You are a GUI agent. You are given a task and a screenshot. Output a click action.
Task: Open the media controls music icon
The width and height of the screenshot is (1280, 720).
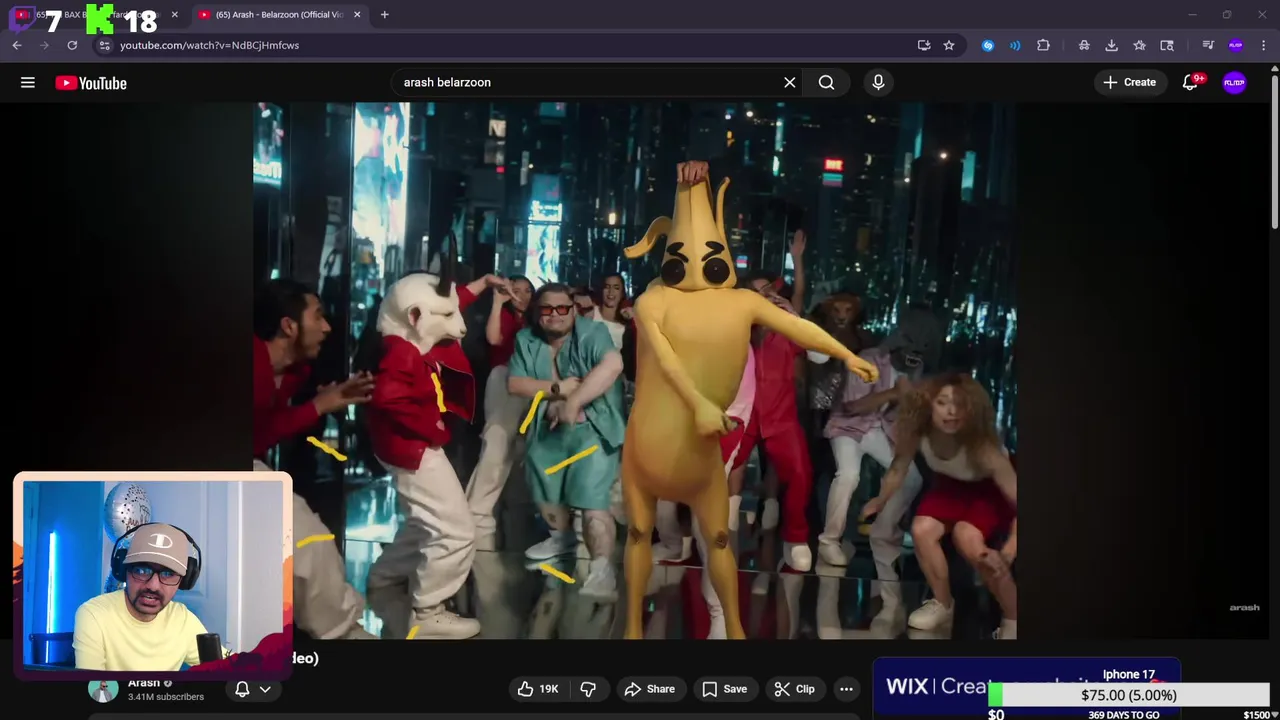pyautogui.click(x=1208, y=45)
